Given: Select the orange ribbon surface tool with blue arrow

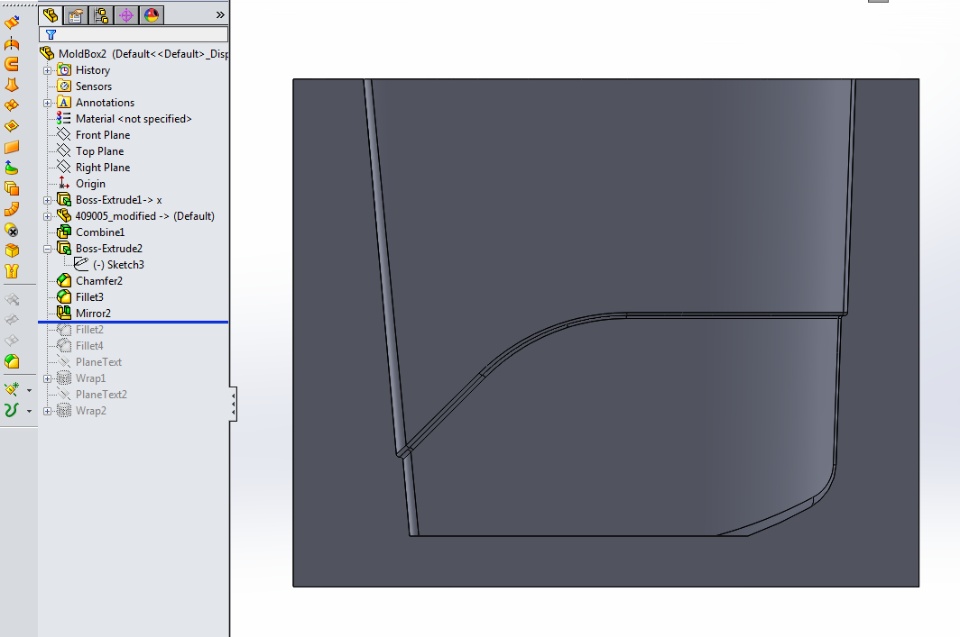Looking at the screenshot, I should coord(12,23).
